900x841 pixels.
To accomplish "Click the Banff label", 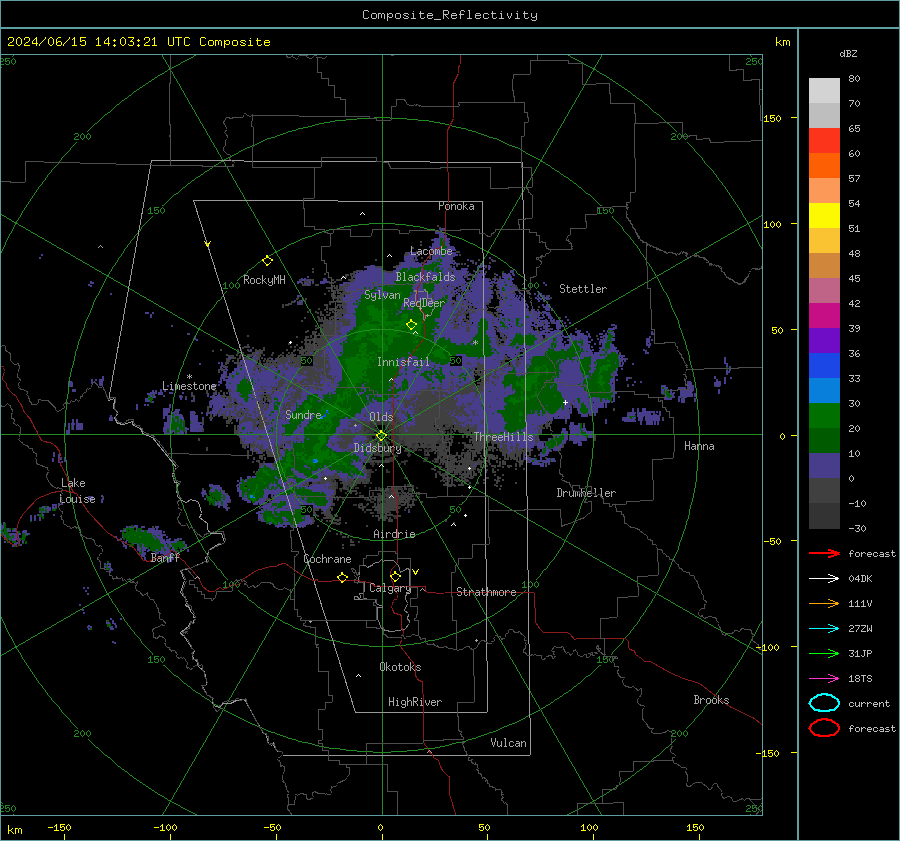I will point(165,558).
